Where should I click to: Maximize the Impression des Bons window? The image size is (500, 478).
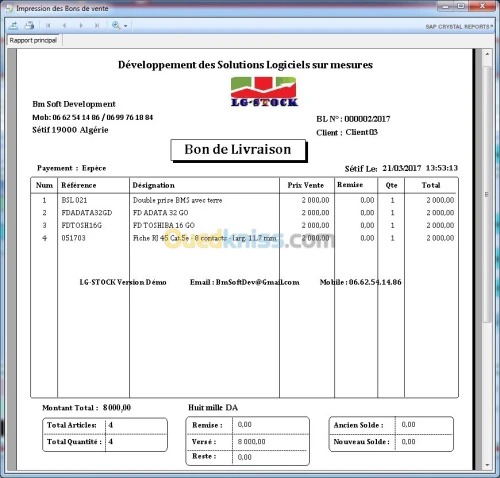point(461,6)
